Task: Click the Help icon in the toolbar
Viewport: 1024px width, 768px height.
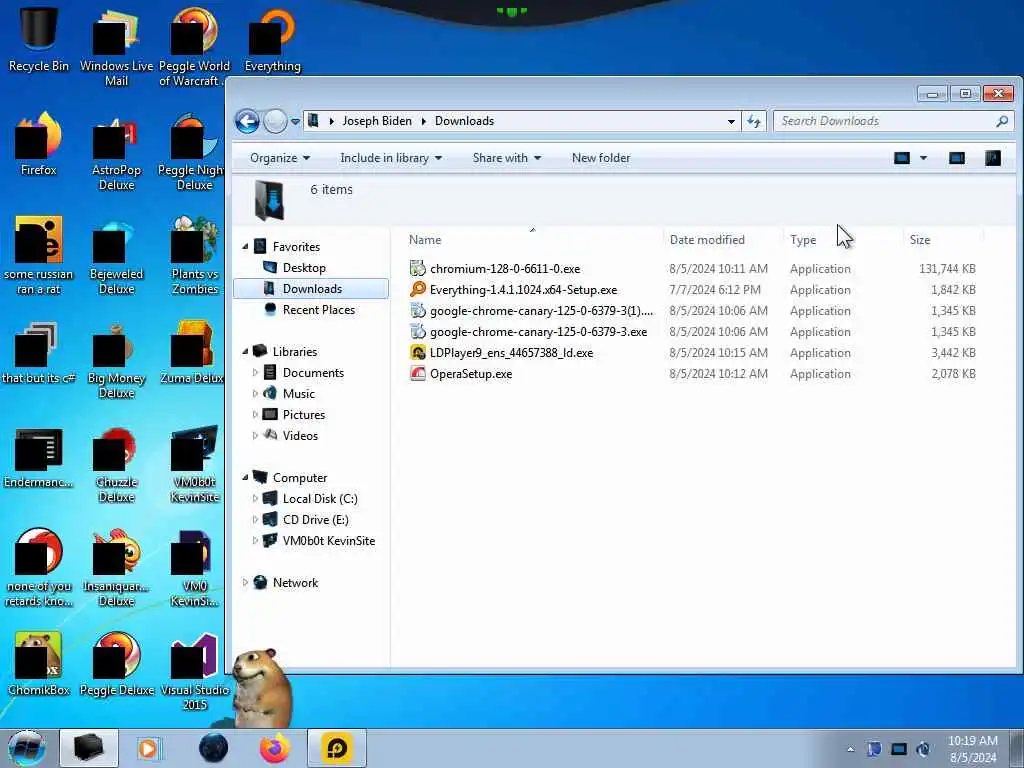Action: (x=993, y=158)
